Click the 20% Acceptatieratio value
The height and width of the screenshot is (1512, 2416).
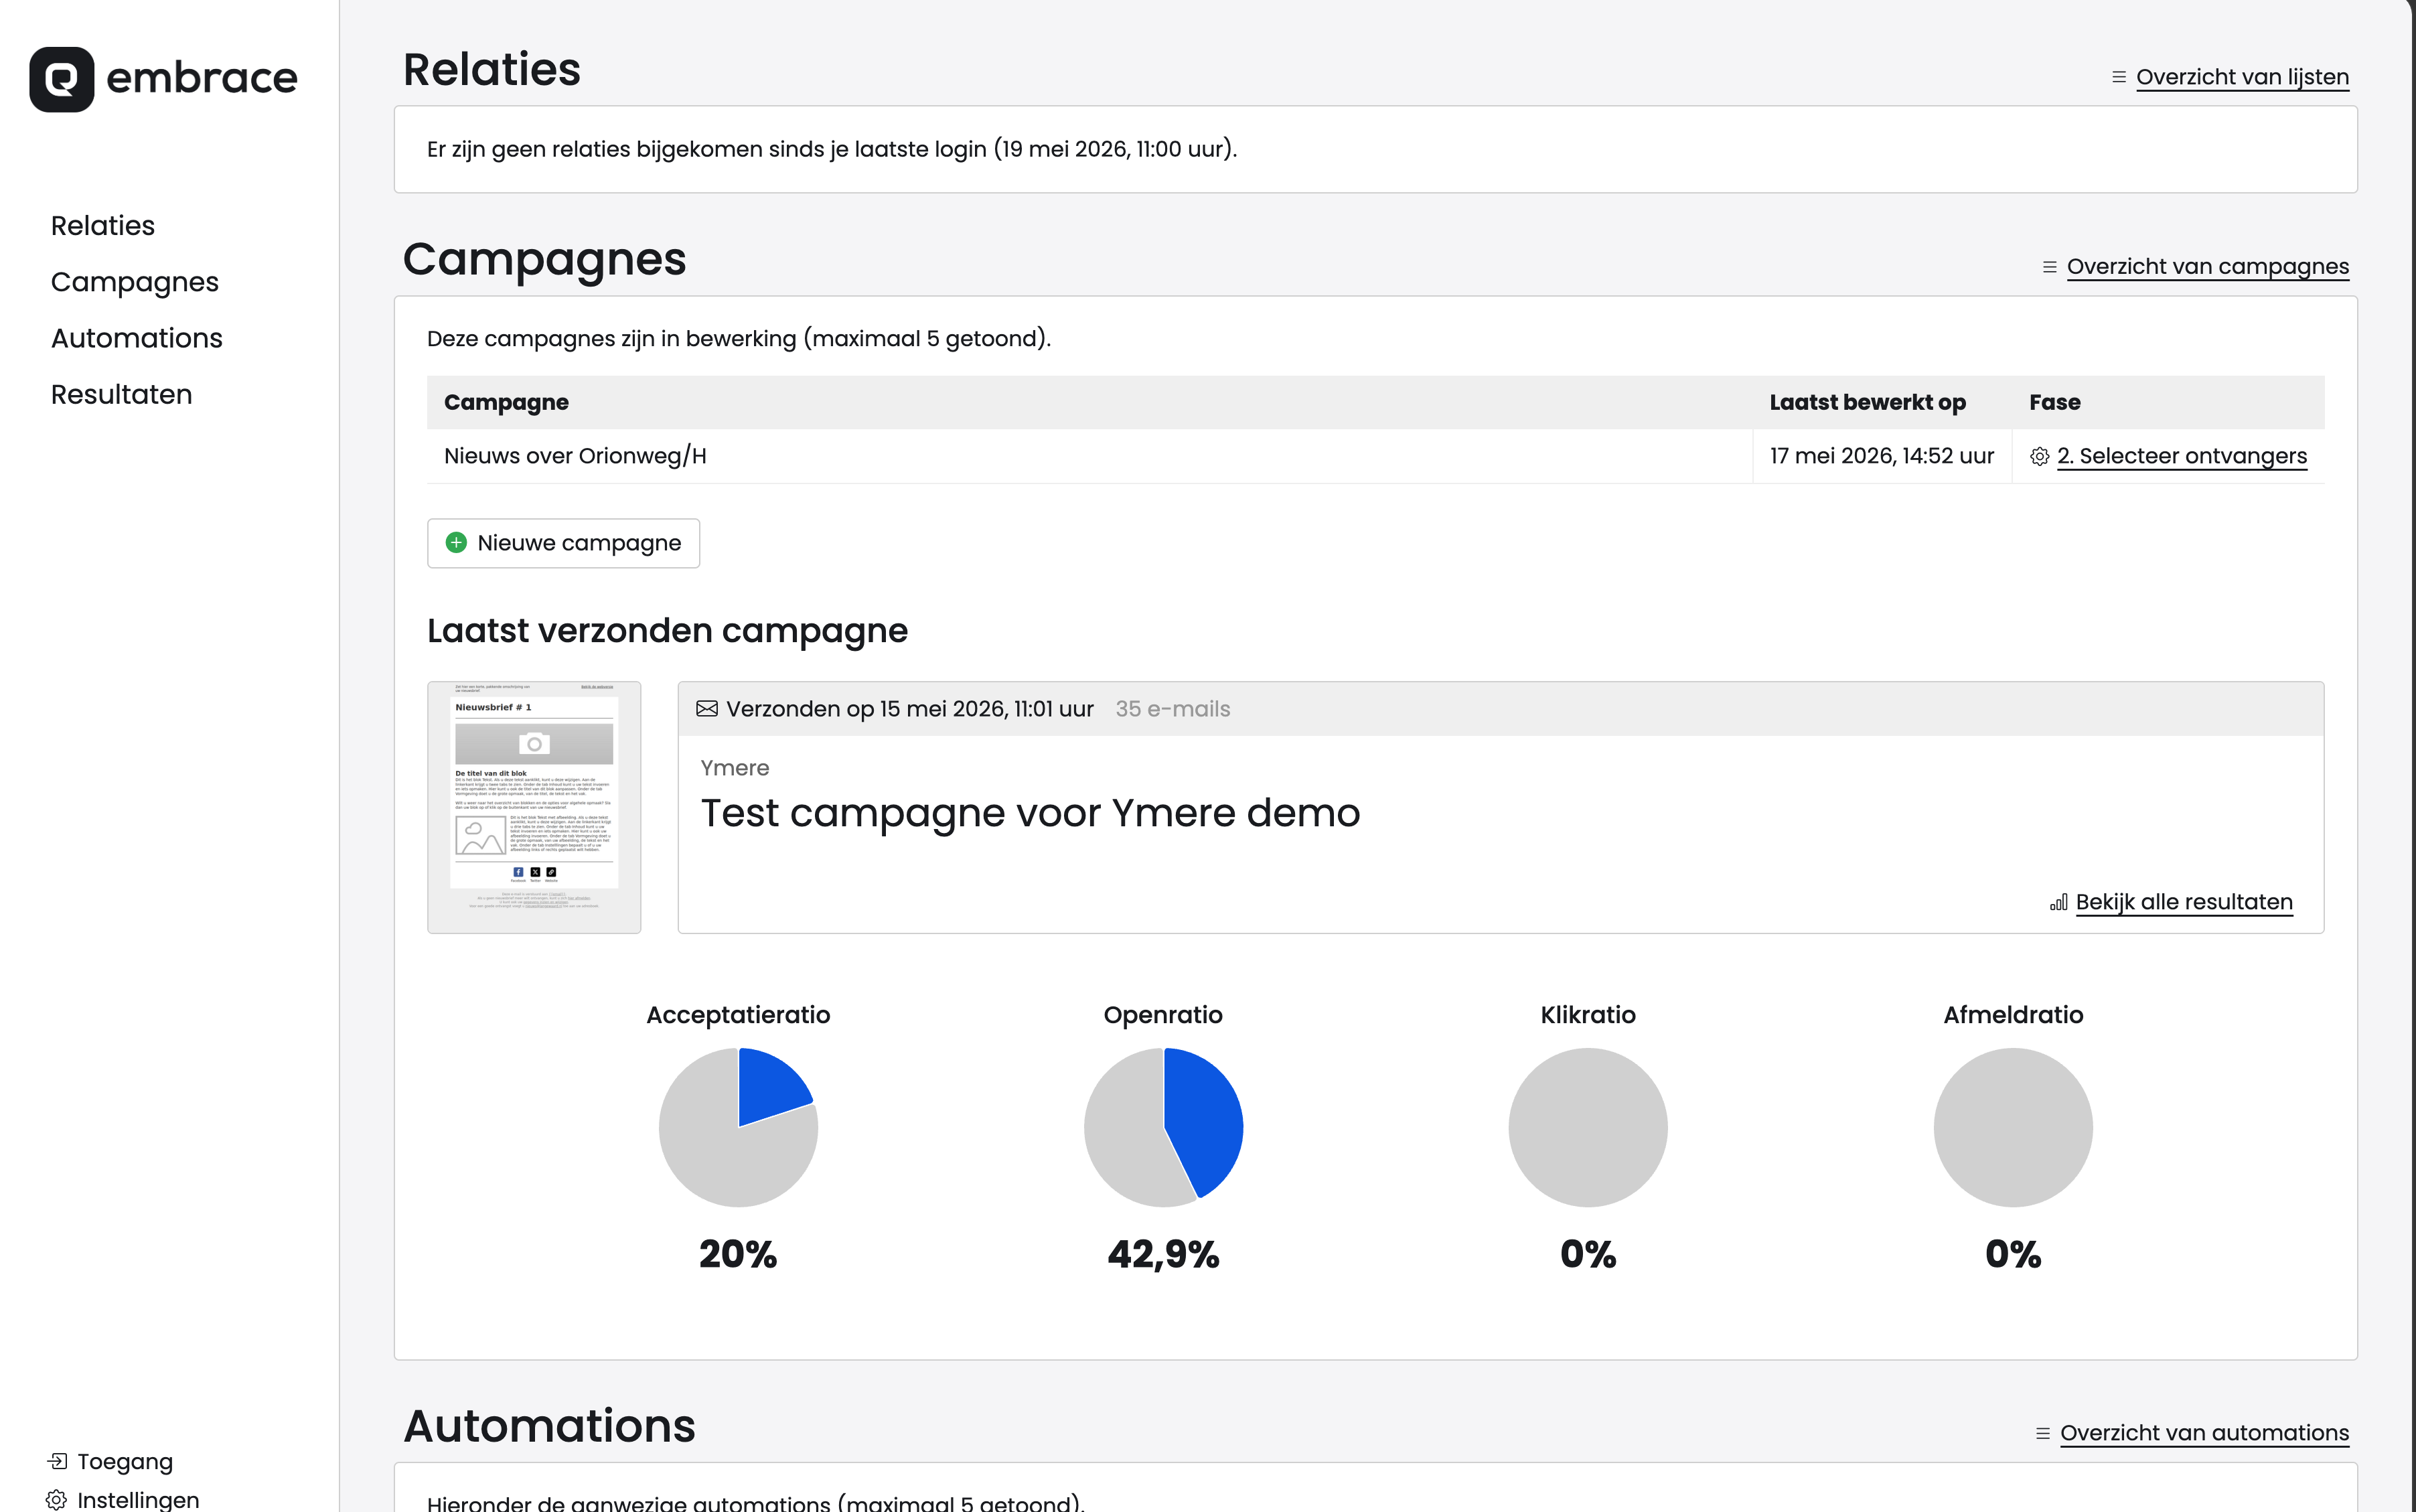point(738,1254)
